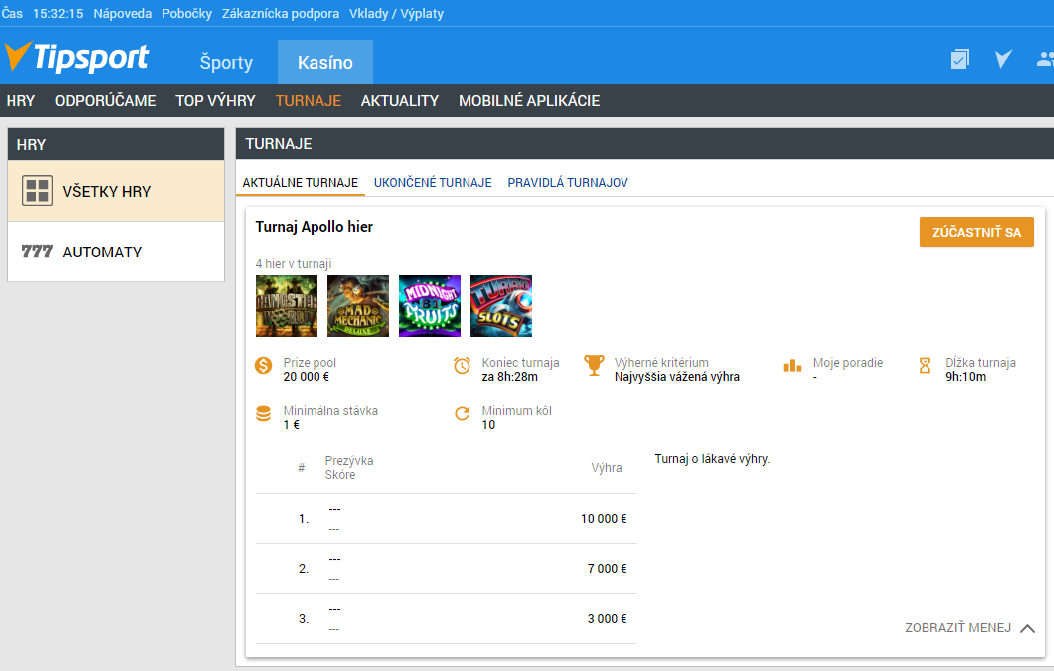The width and height of the screenshot is (1054, 671).
Task: Open the Midnight Fruits game thumbnail
Action: (x=430, y=306)
